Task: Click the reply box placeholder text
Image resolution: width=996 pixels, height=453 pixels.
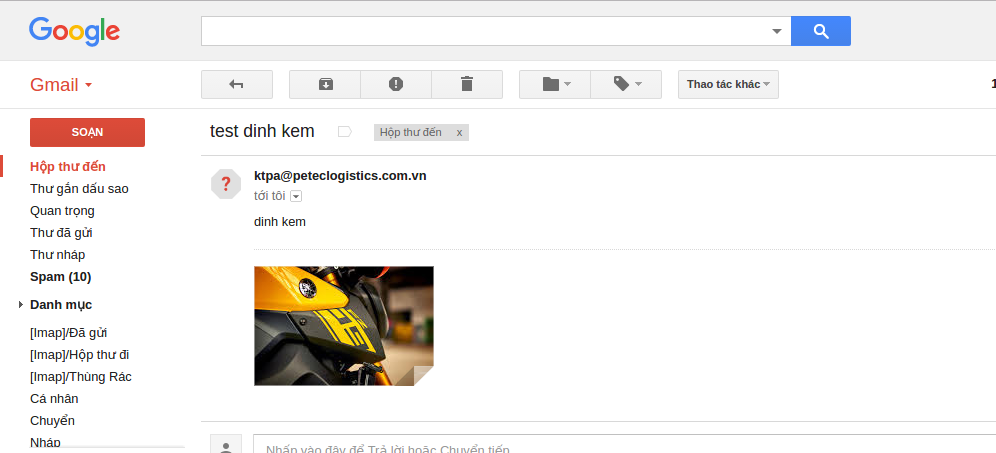Action: (387, 448)
